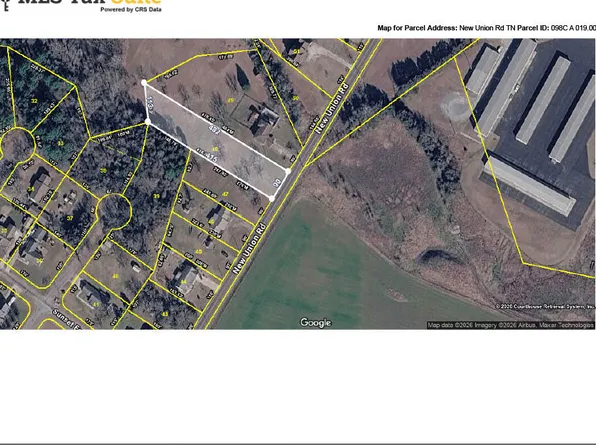596x446 pixels.
Task: Click lower New Union Rd street label
Action: pyautogui.click(x=249, y=248)
